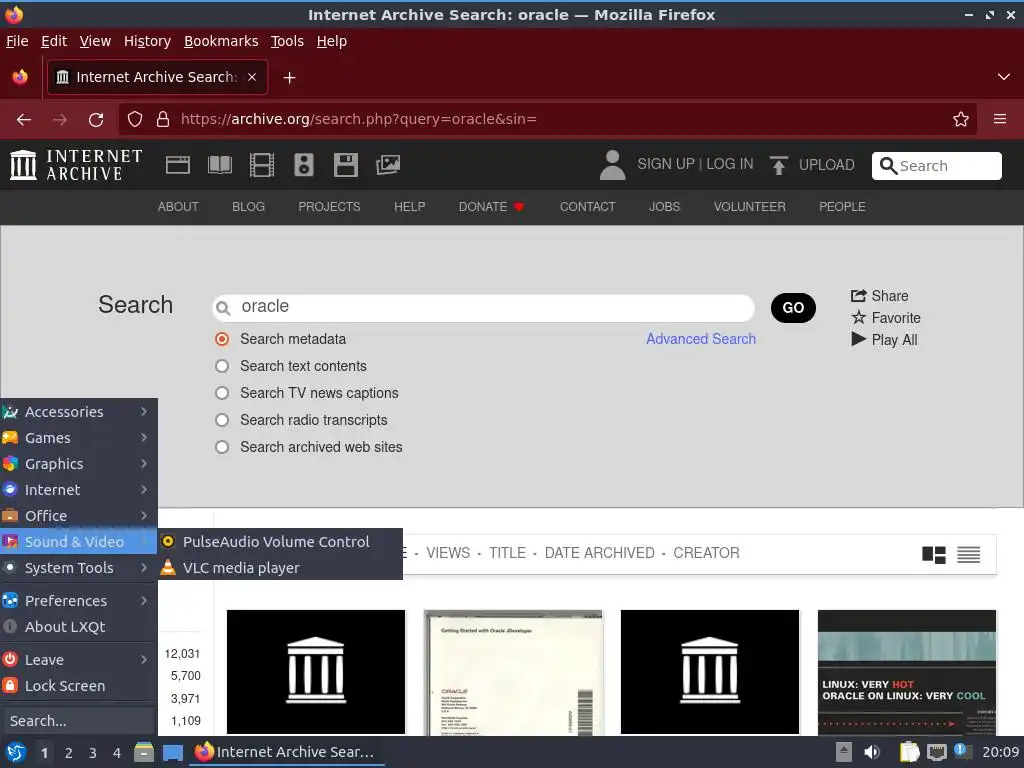The image size is (1024, 768).
Task: Click Lock Screen menu entry
Action: click(x=78, y=686)
